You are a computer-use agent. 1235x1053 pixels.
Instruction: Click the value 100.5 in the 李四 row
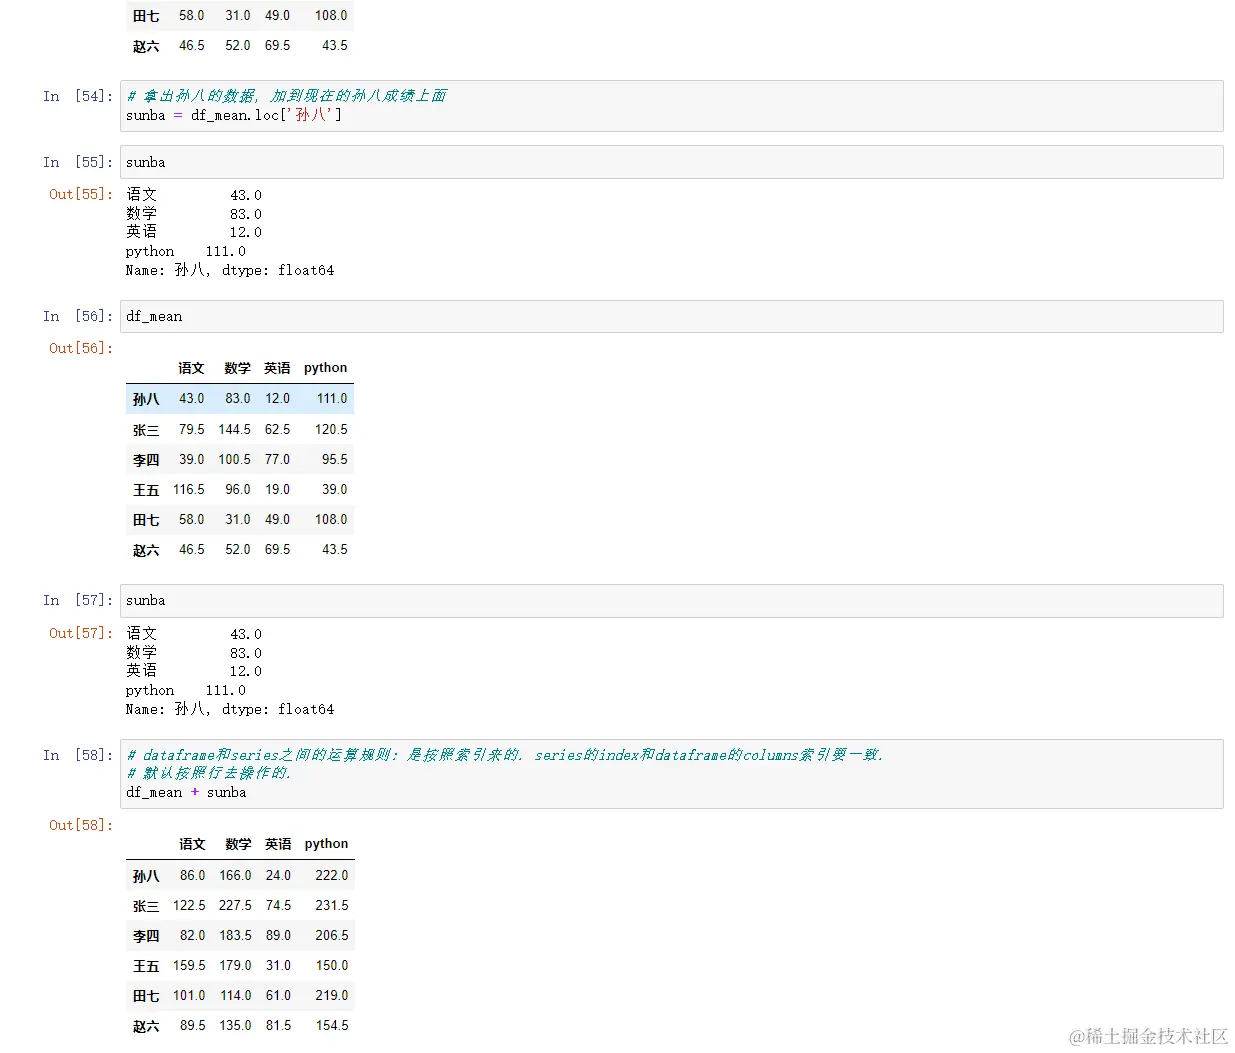[x=235, y=459]
